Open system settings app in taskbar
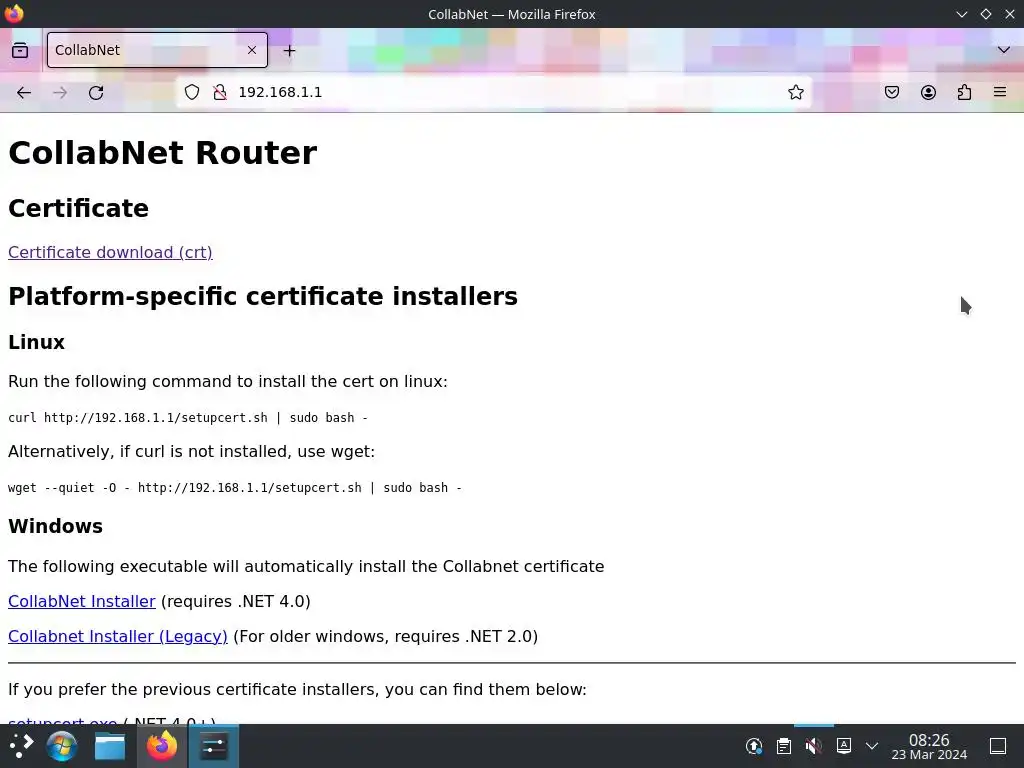The image size is (1024, 768). pos(214,746)
